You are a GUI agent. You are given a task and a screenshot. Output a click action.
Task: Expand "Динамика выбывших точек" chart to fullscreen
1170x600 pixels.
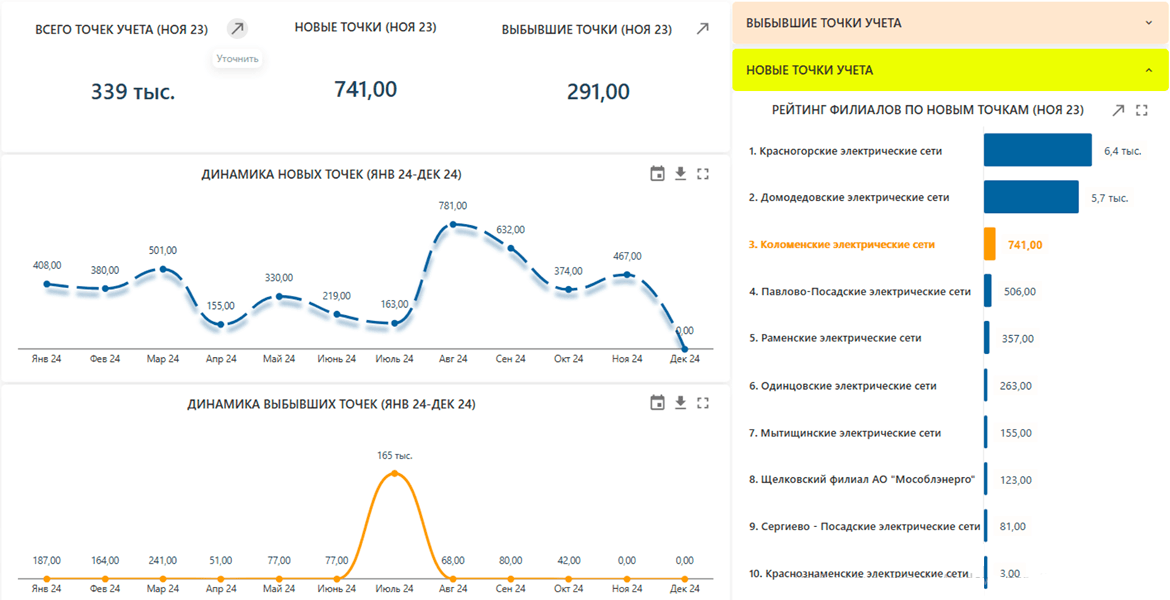703,403
